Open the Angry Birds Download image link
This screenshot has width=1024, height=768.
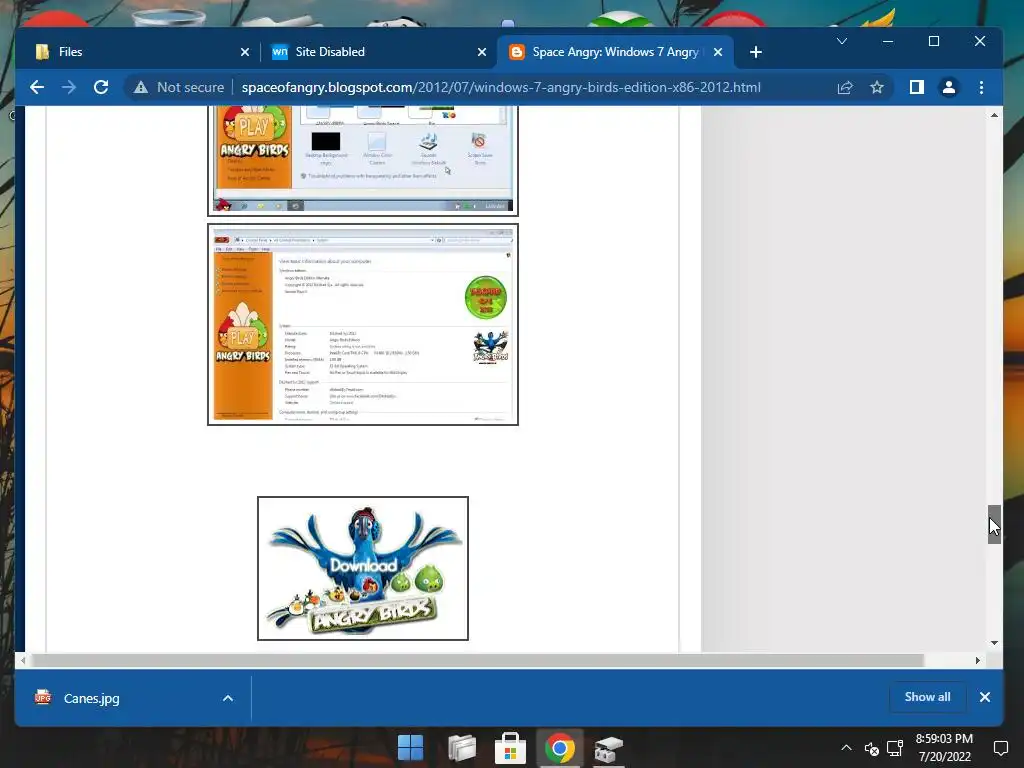click(363, 568)
